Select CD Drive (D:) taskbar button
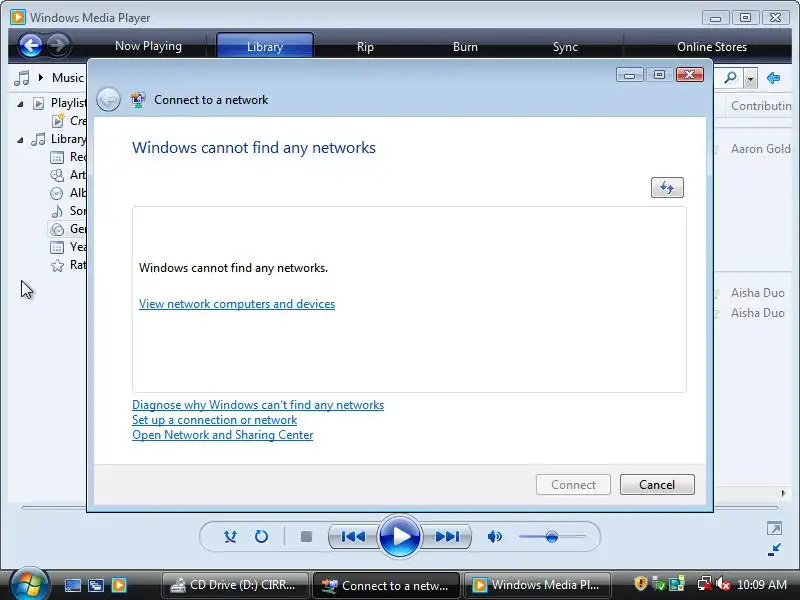Screen dimensions: 800x600 click(235, 585)
